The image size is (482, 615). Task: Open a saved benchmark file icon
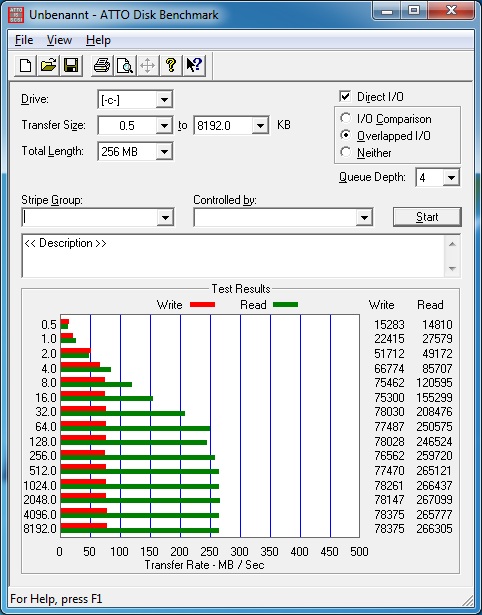[x=48, y=65]
